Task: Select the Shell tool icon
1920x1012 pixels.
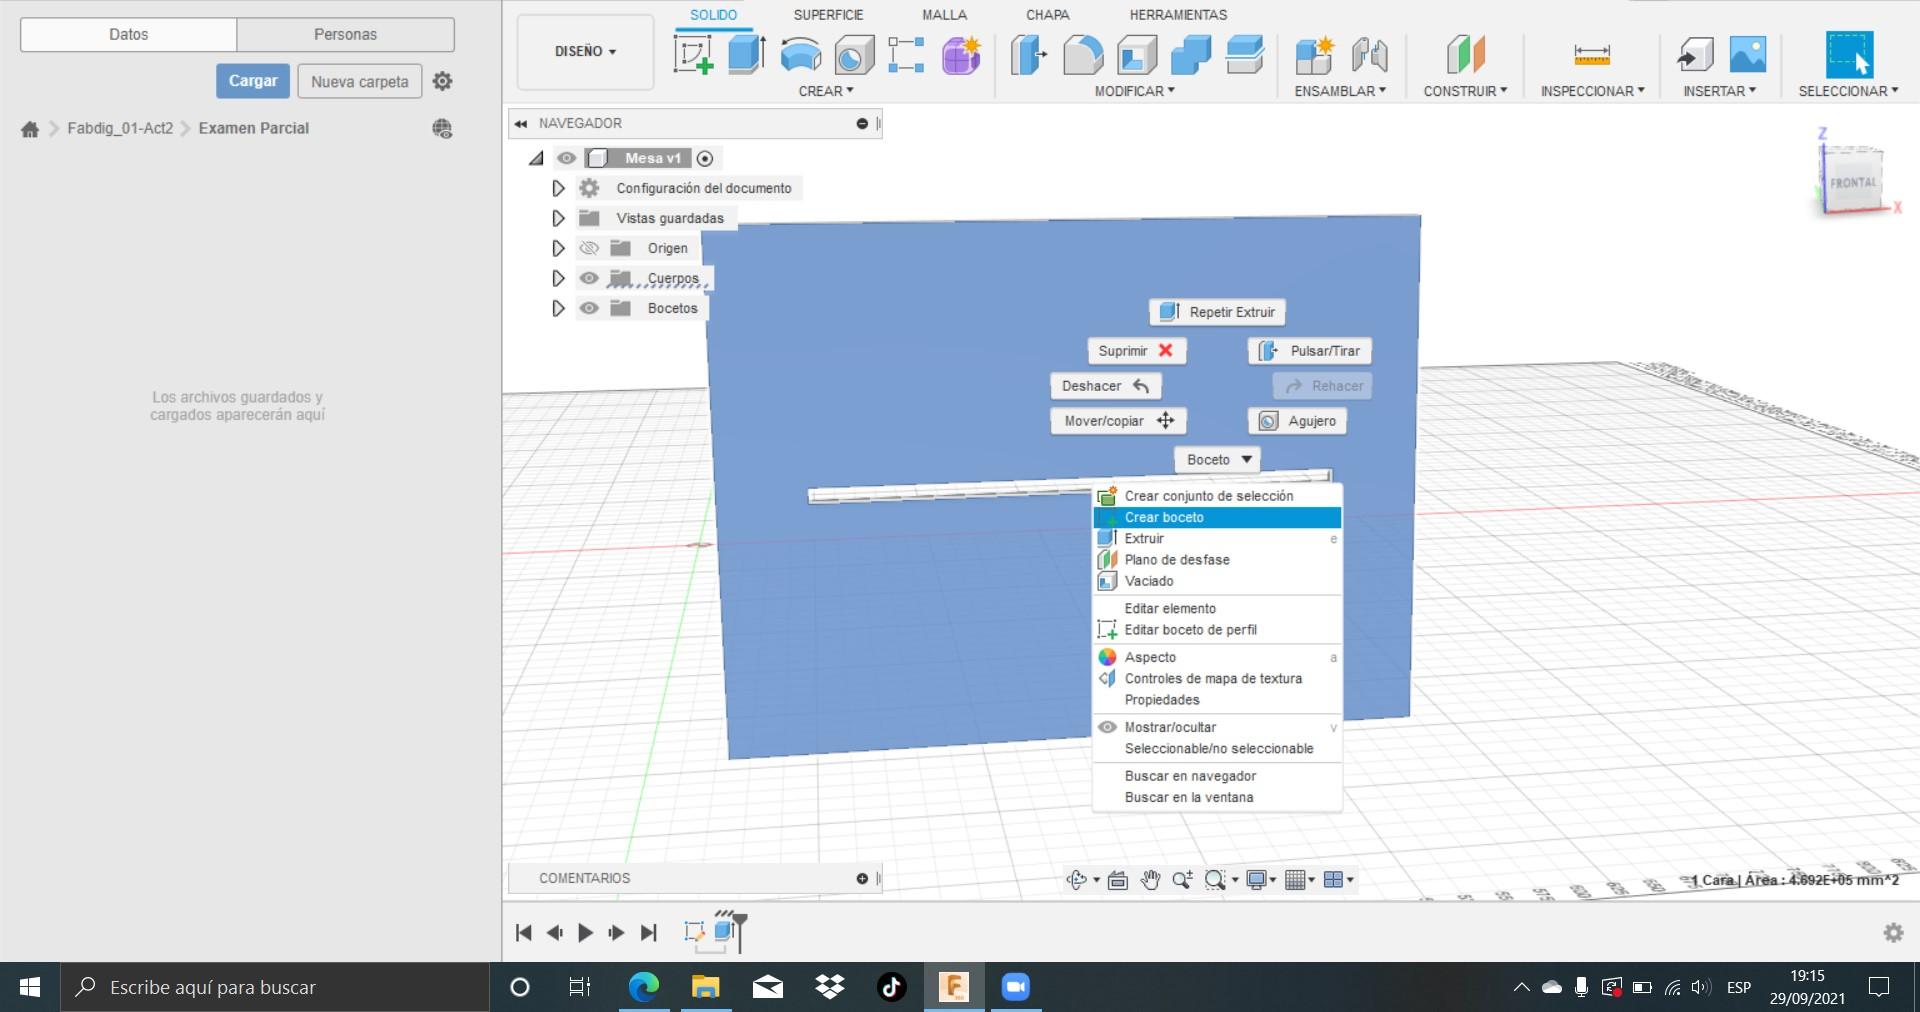Action: [x=1137, y=54]
